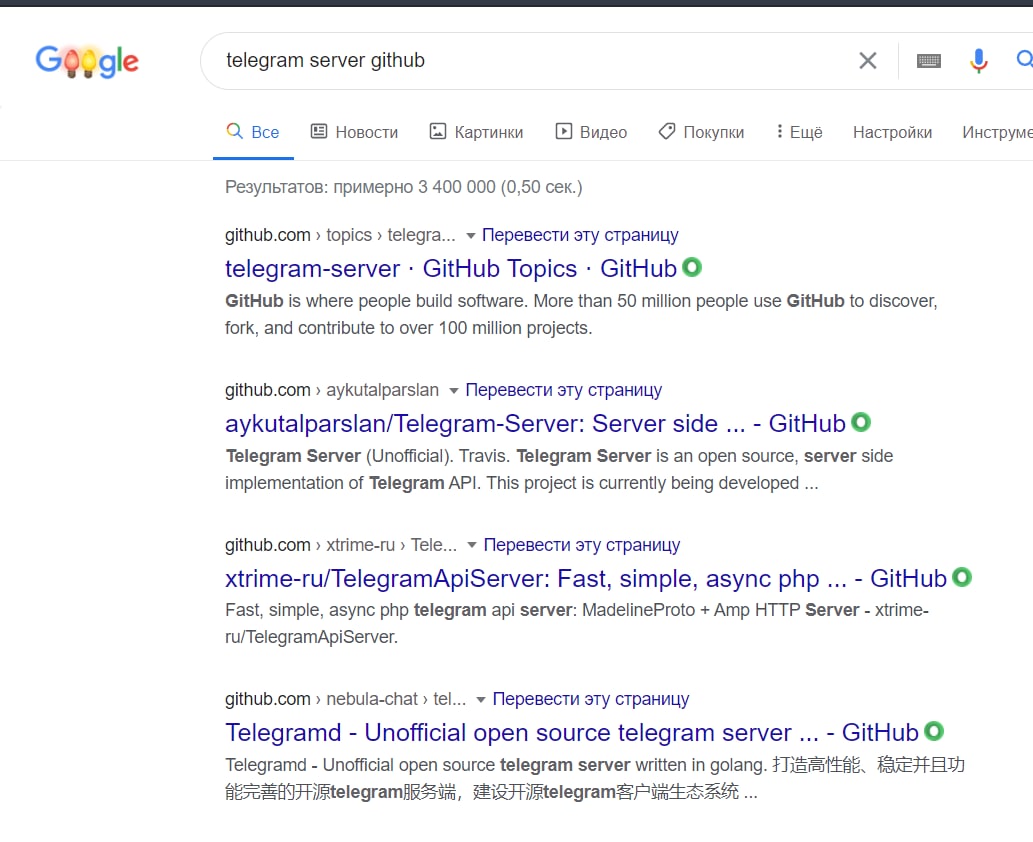Open the Google logo home link
This screenshot has height=842, width=1033.
[87, 61]
